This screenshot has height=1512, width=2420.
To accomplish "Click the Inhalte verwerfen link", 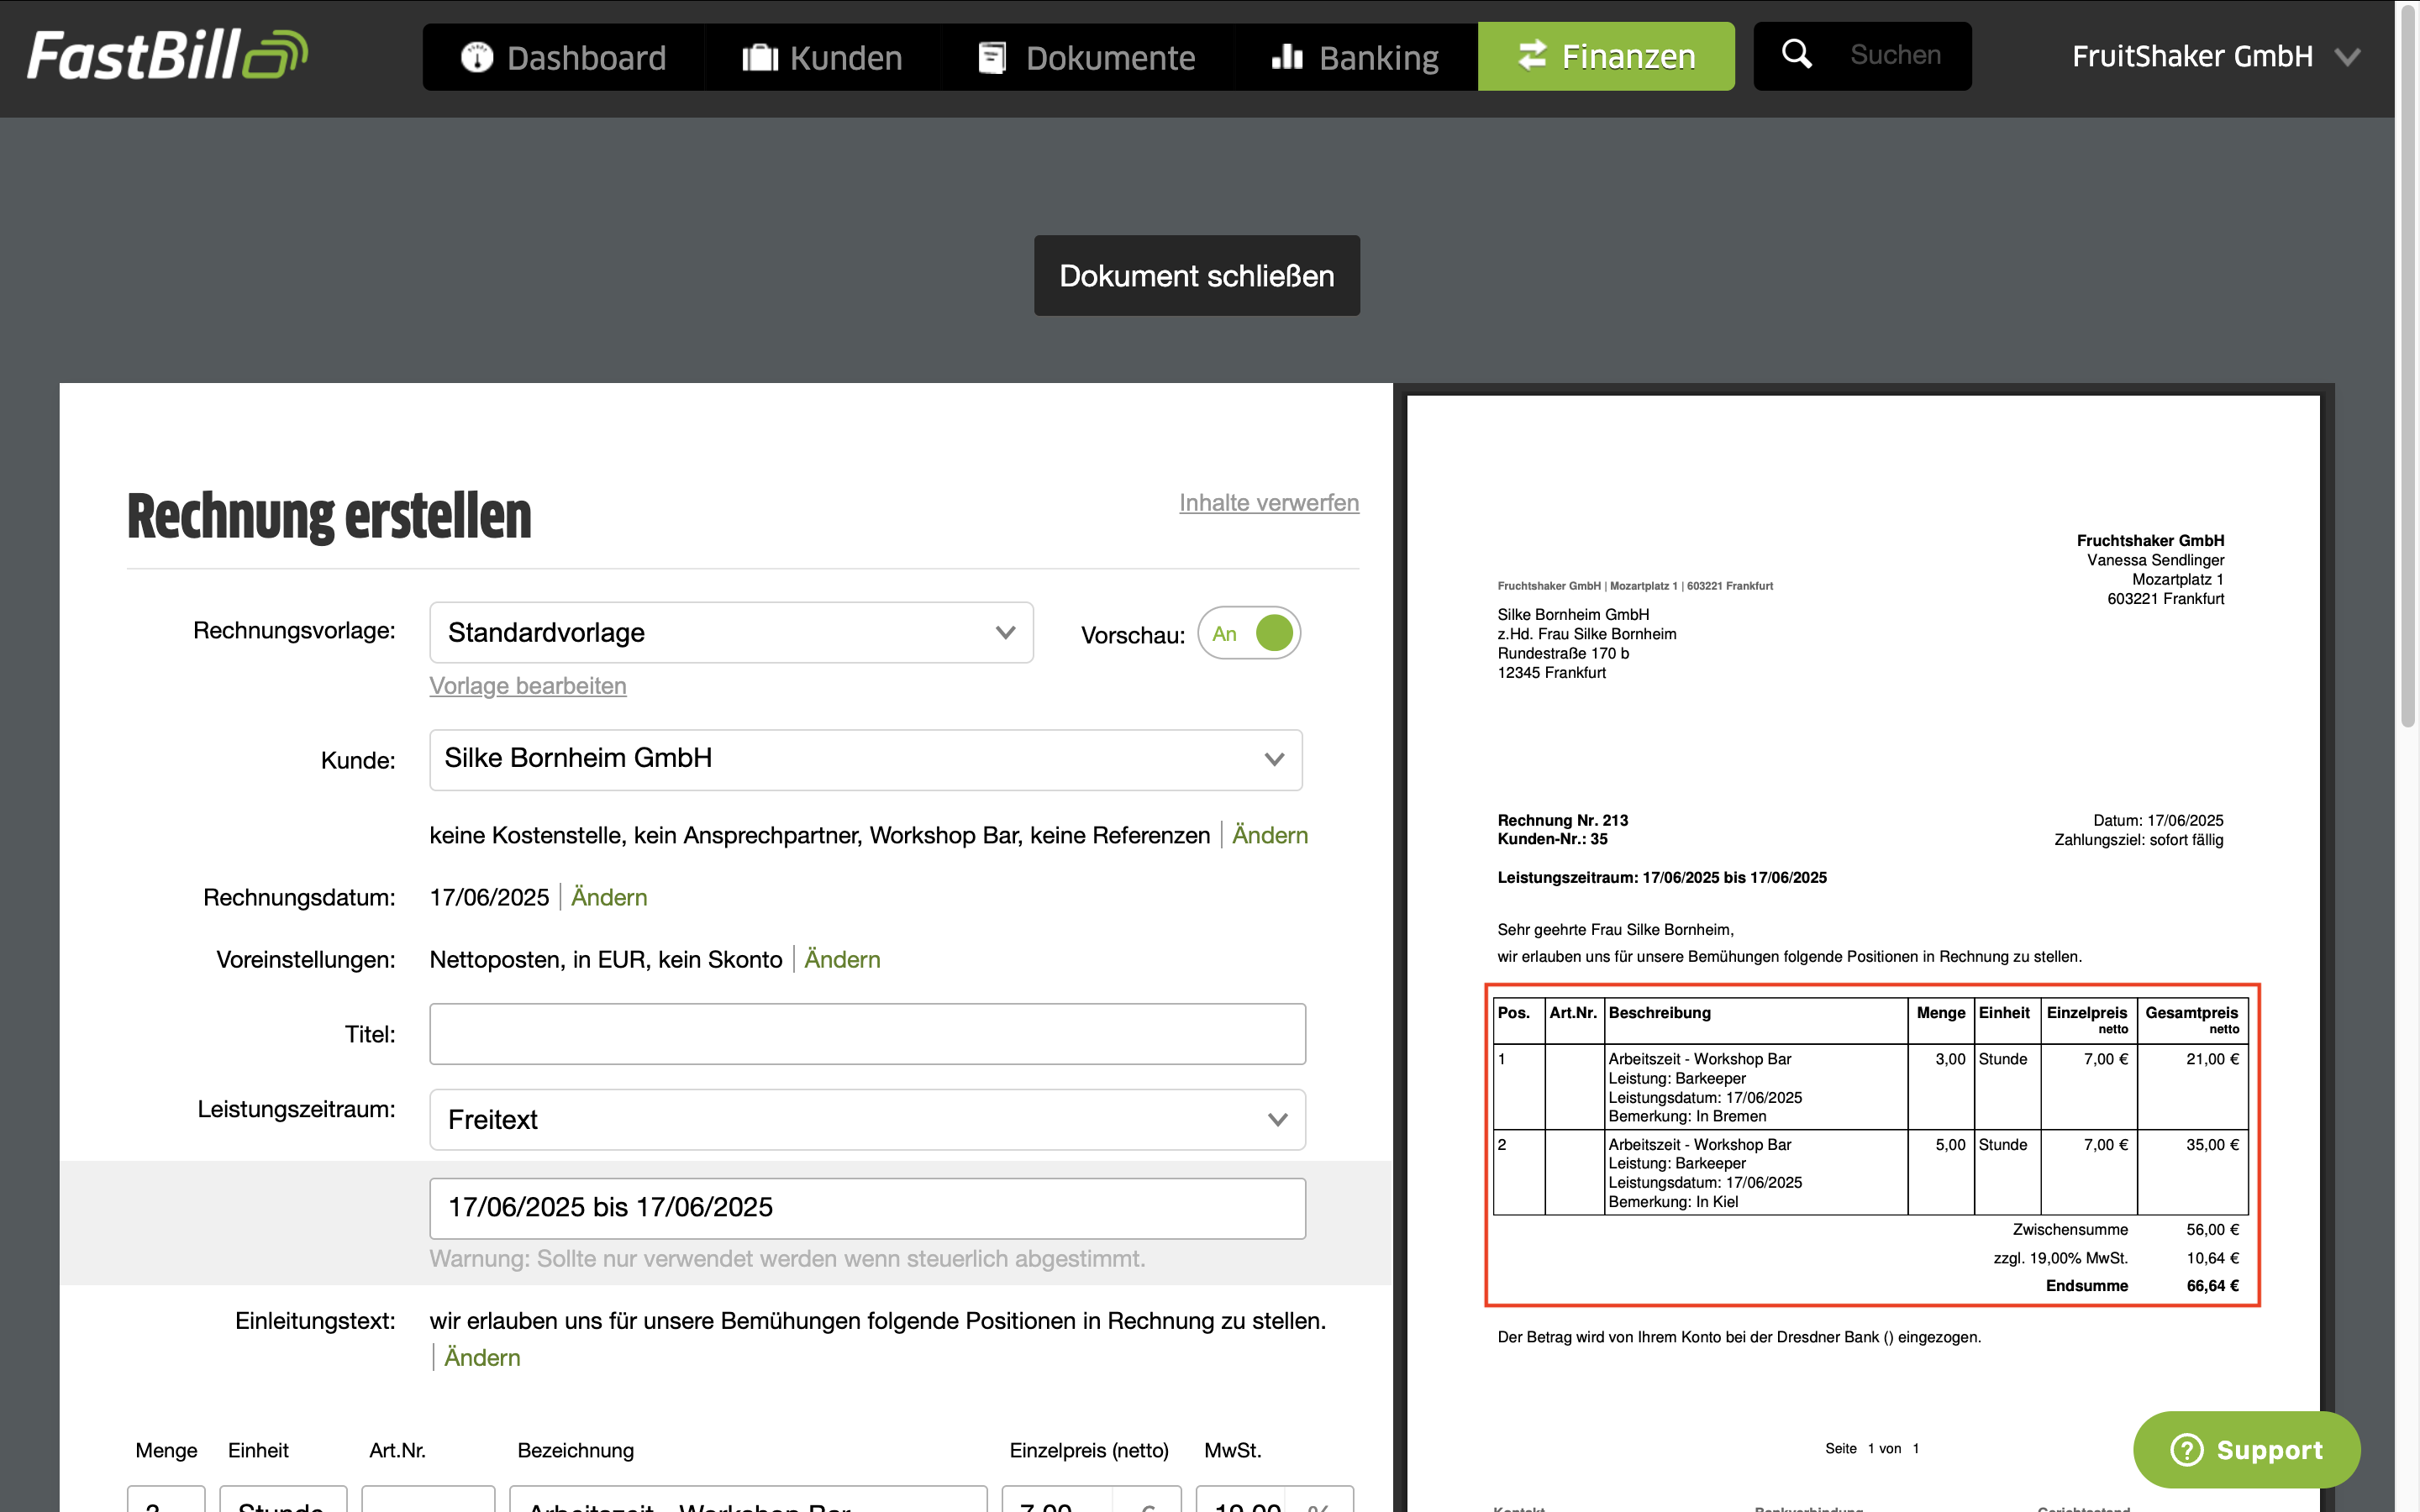I will click(x=1269, y=503).
